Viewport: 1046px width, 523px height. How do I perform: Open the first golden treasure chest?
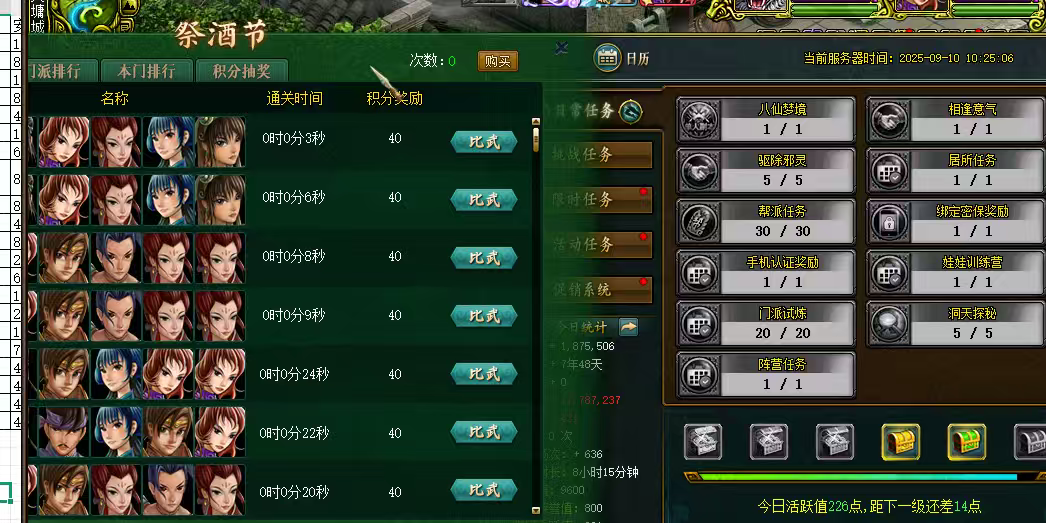pos(901,442)
